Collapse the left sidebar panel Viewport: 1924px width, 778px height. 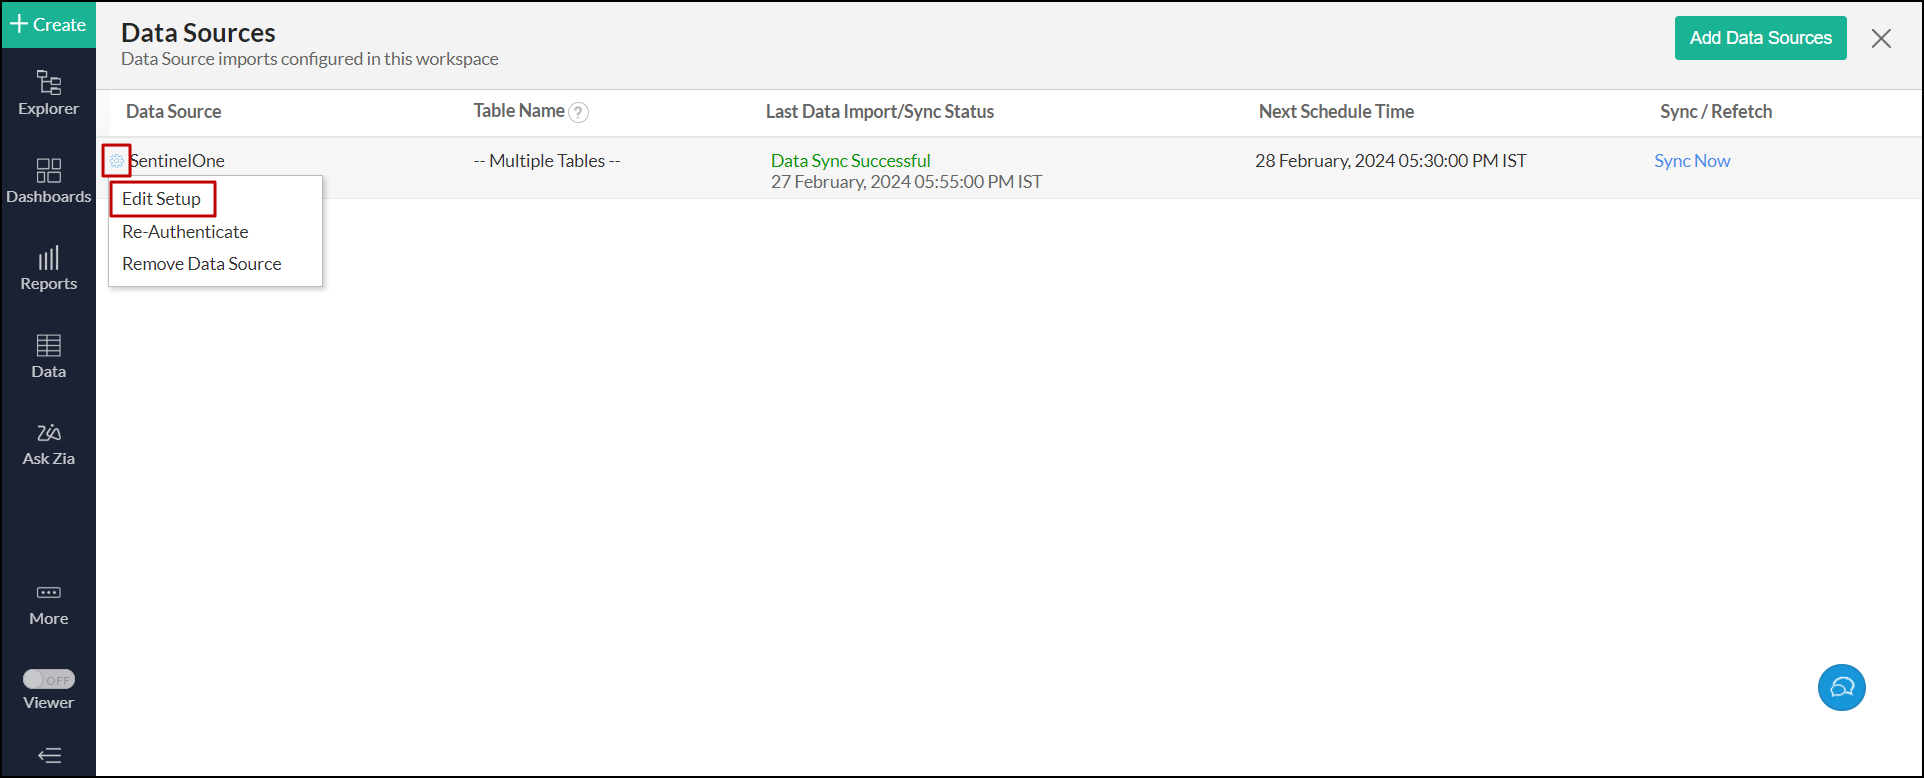pos(49,755)
